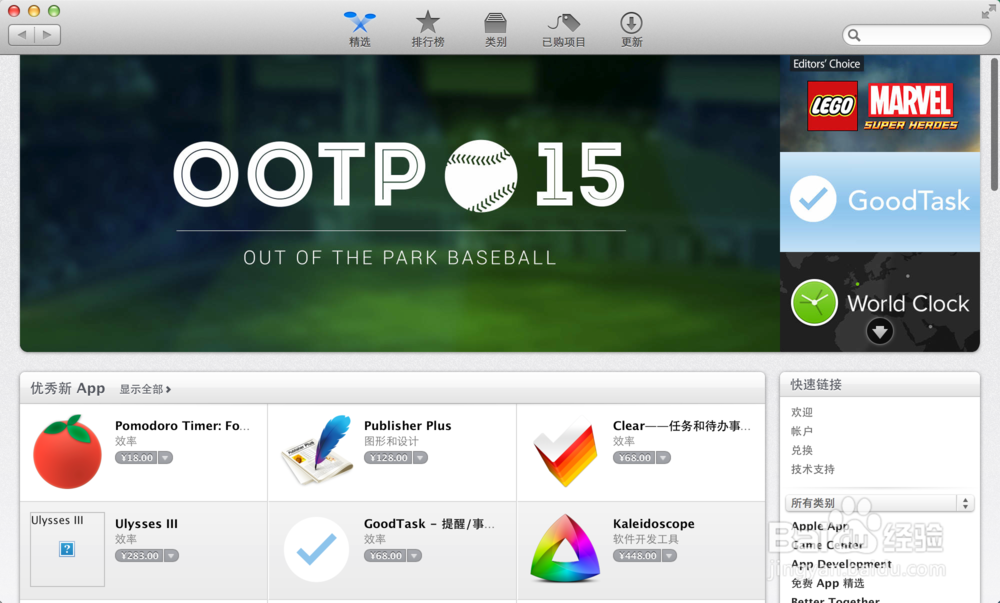Image resolution: width=1000 pixels, height=603 pixels.
Task: Click the 兑换 redeem quick link
Action: click(x=802, y=451)
